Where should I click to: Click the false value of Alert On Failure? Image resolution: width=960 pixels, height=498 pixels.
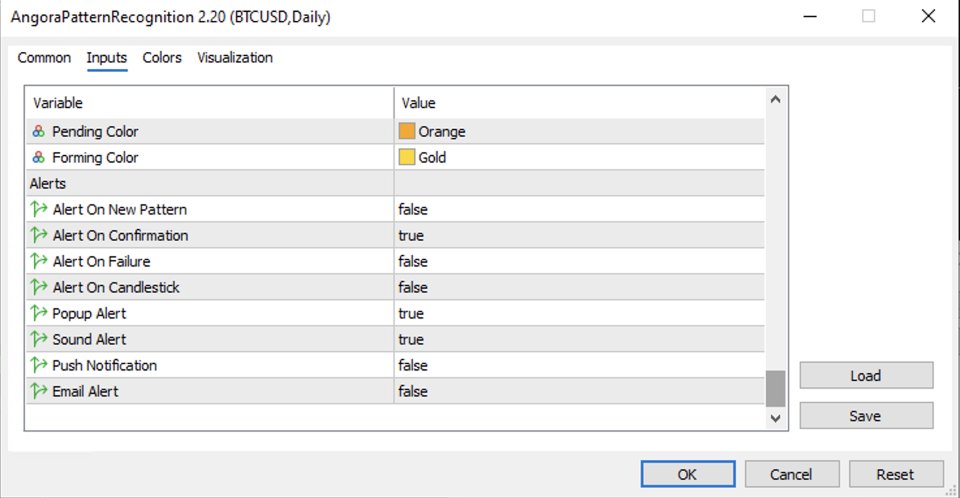tap(413, 262)
